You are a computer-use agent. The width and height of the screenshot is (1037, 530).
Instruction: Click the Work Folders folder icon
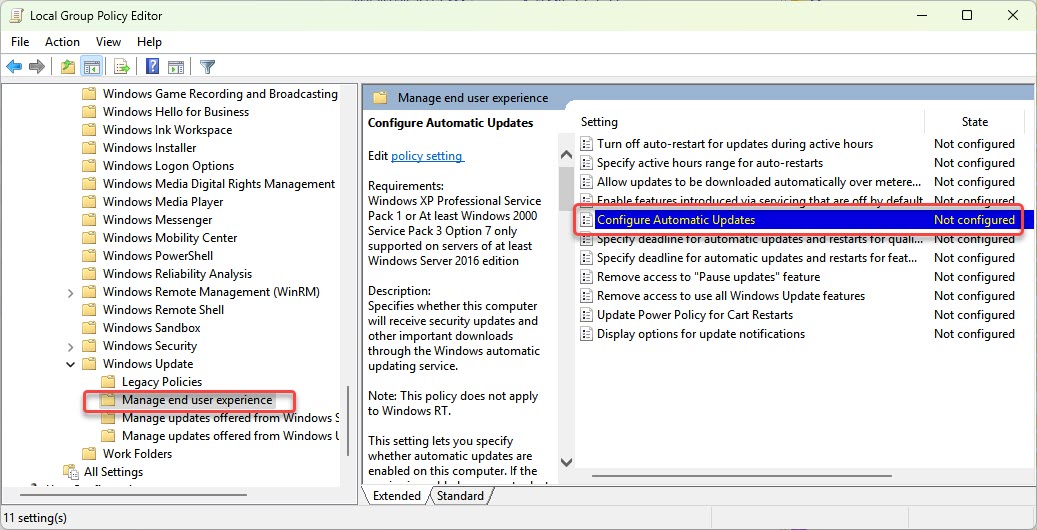[x=89, y=454]
